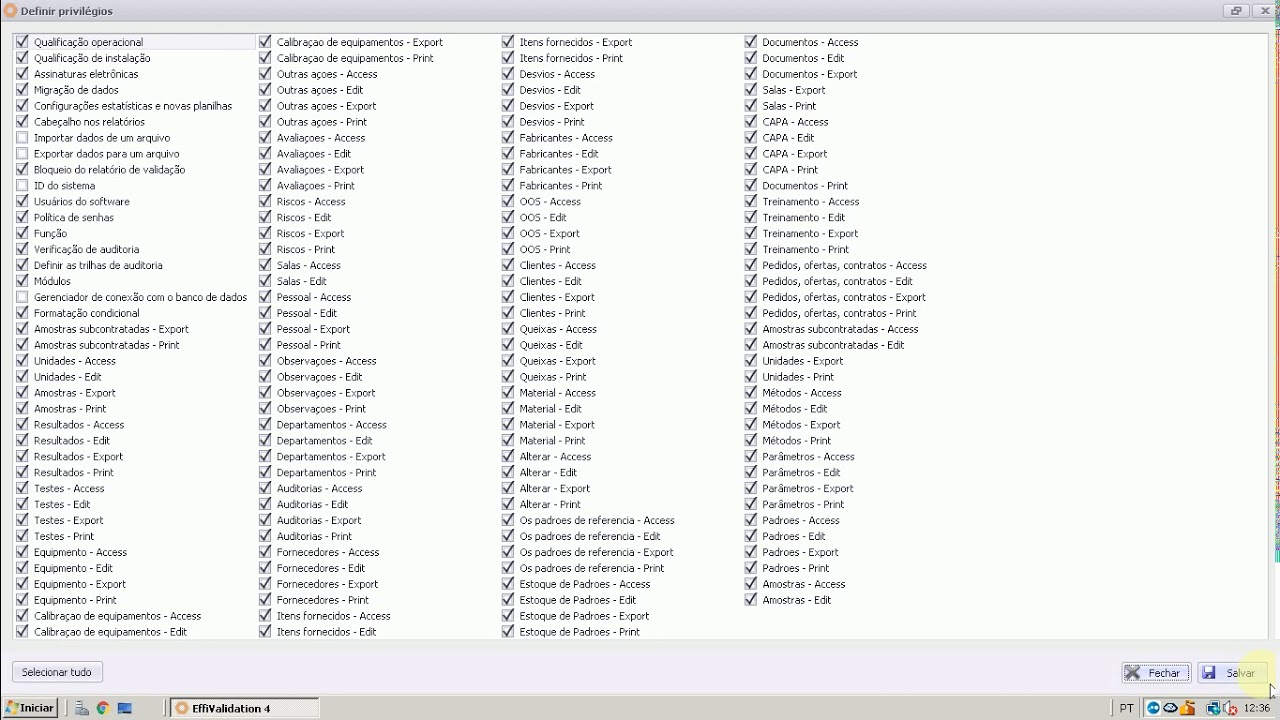The image size is (1280, 720).
Task: Uncheck Fabricantes - Print checkbox
Action: pos(508,186)
